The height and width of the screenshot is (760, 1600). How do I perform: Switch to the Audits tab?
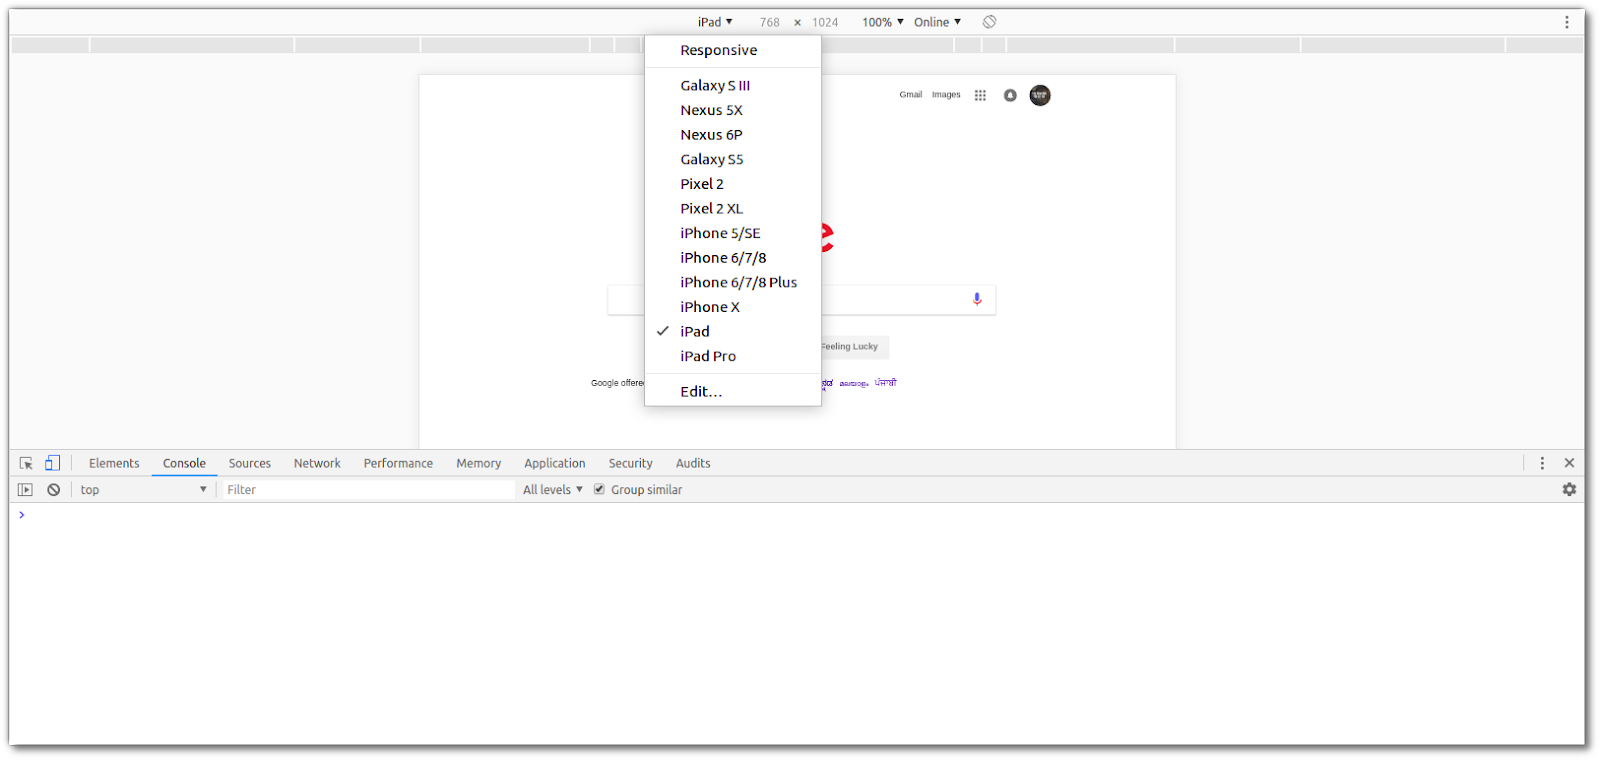pos(693,463)
